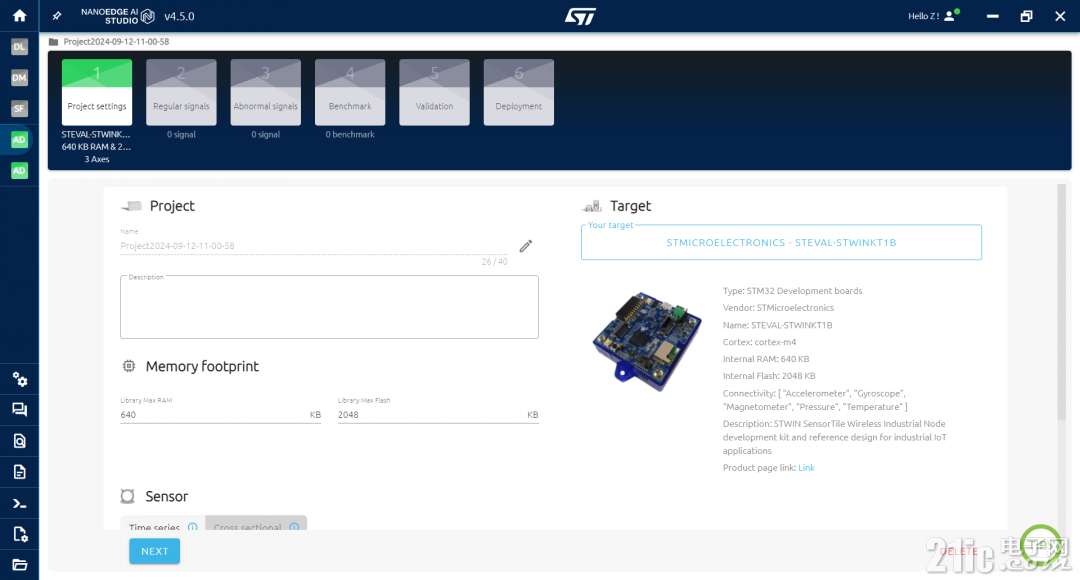Screen dimensions: 1080x580
Task: Open step 4 Benchmark
Action: (x=350, y=92)
